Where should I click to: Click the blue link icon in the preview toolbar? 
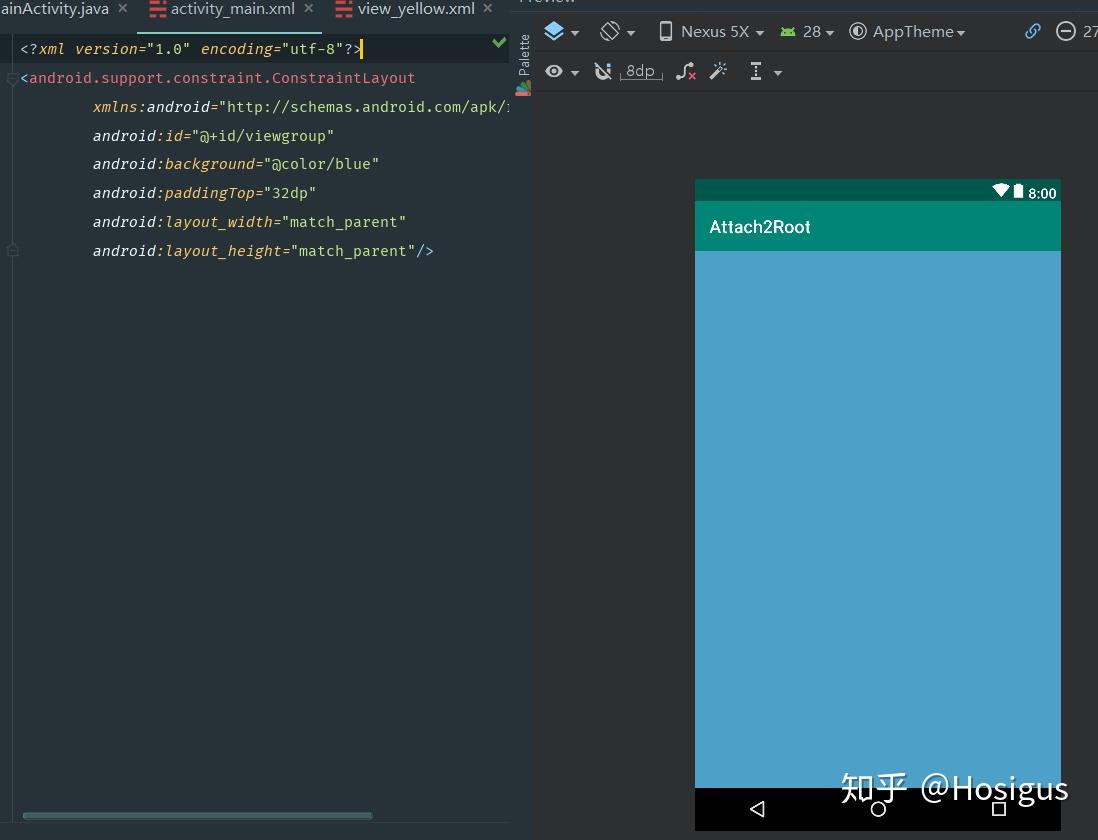[1032, 32]
